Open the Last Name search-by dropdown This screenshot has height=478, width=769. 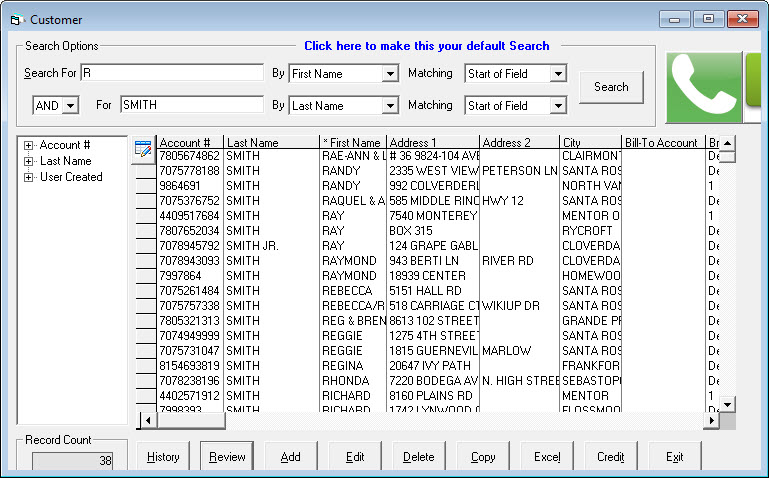tap(390, 106)
